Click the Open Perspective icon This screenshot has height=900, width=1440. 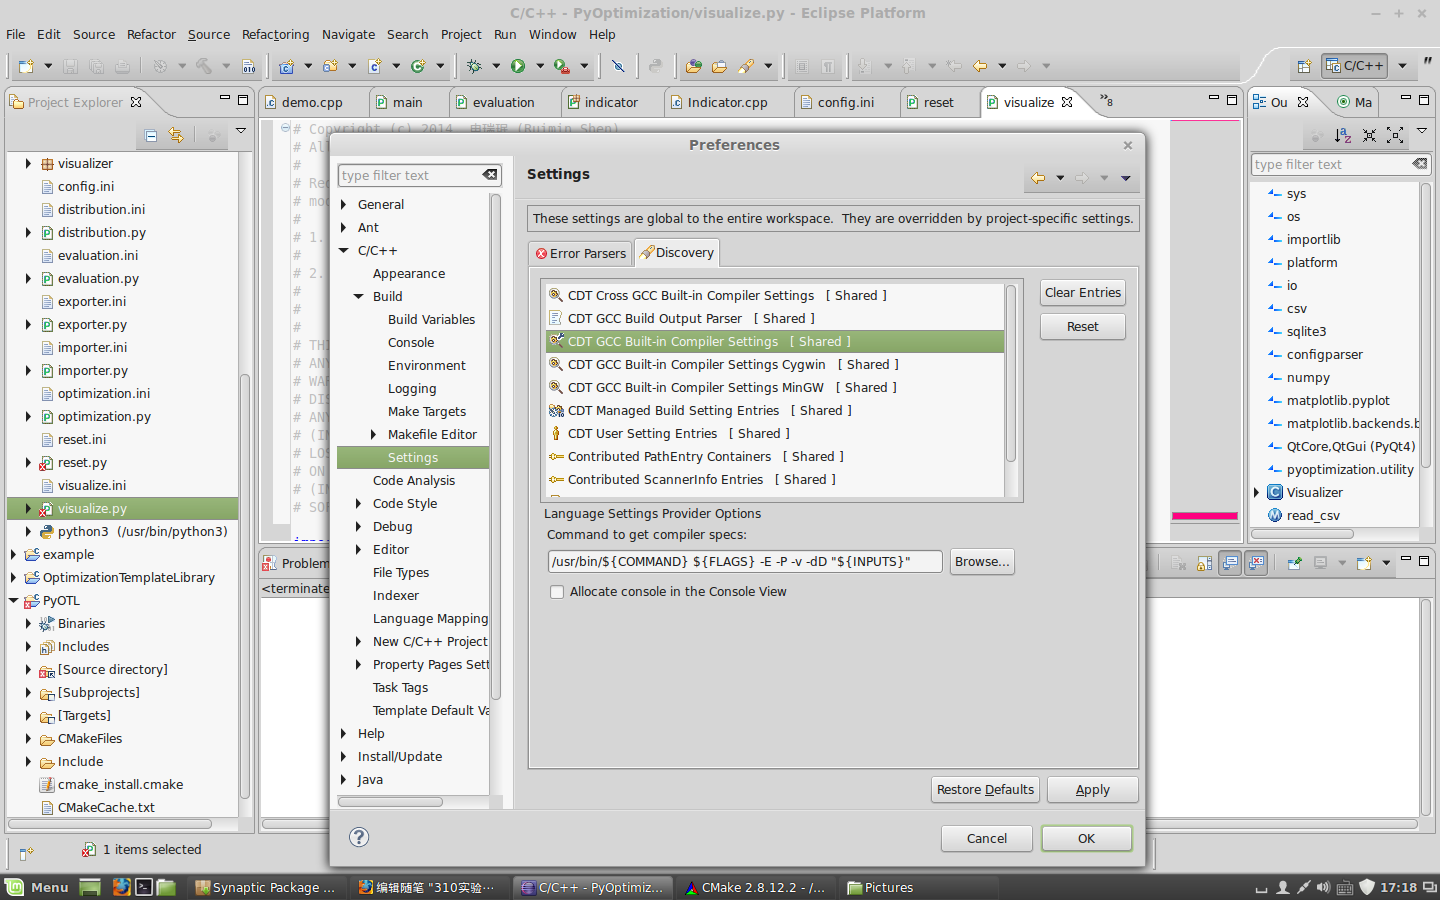pos(1304,66)
